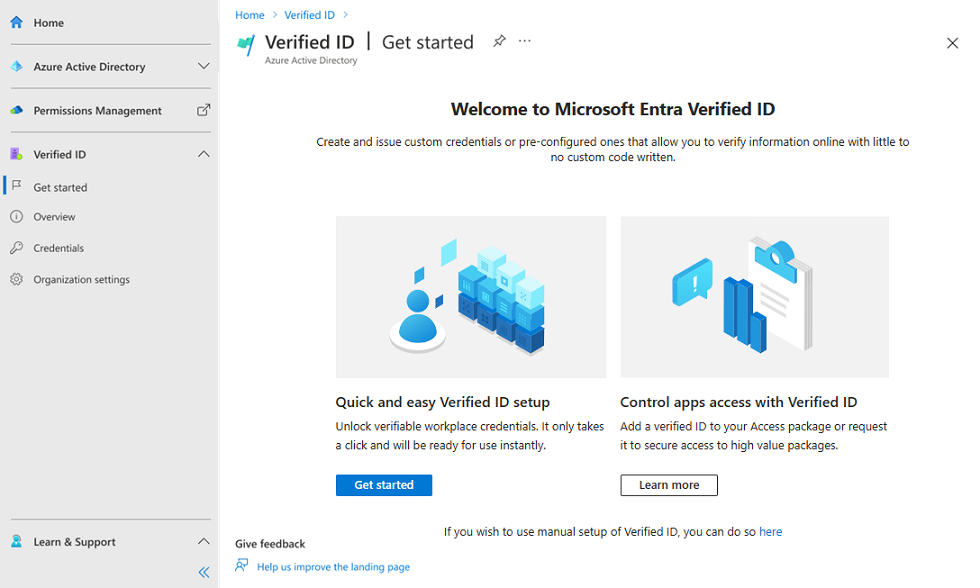This screenshot has width=980, height=588.
Task: Collapse the Verified ID section
Action: tap(203, 154)
